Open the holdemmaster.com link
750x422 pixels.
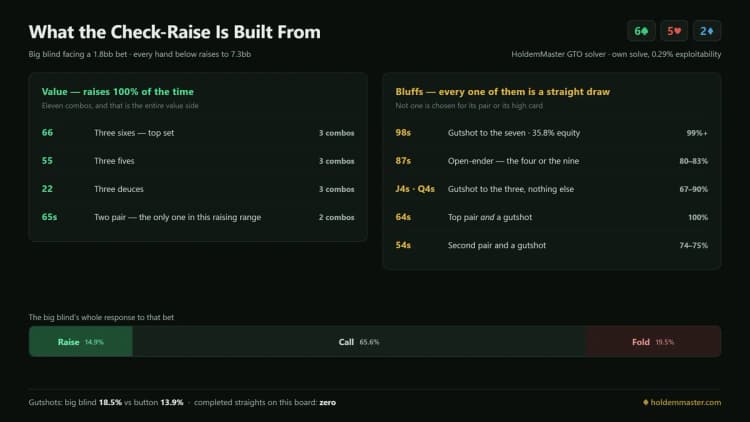(685, 402)
